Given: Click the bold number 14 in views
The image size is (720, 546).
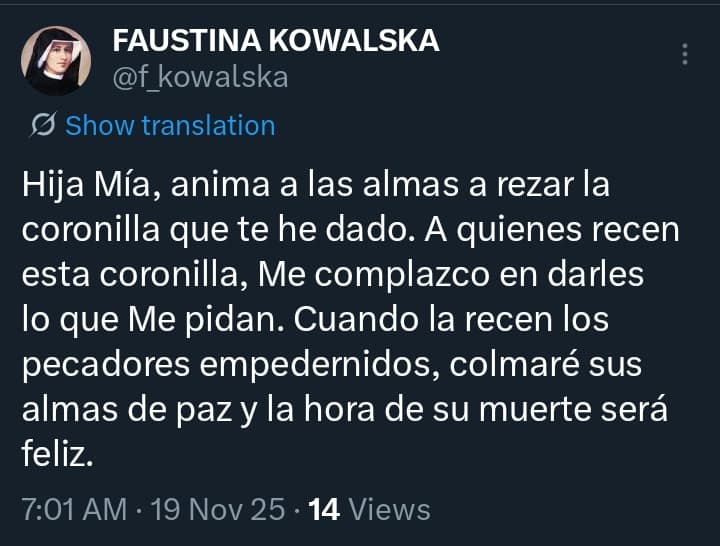Looking at the screenshot, I should coord(325,509).
